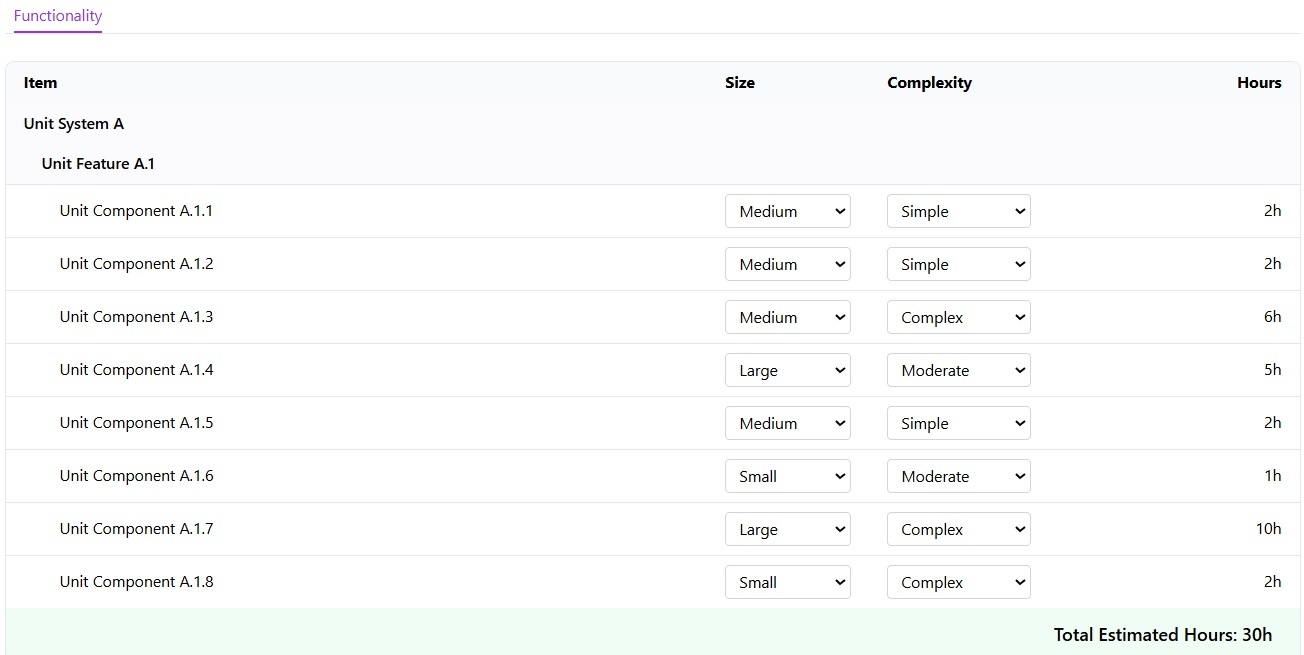Click the Complexity column header
This screenshot has height=655, width=1304.
coord(929,83)
